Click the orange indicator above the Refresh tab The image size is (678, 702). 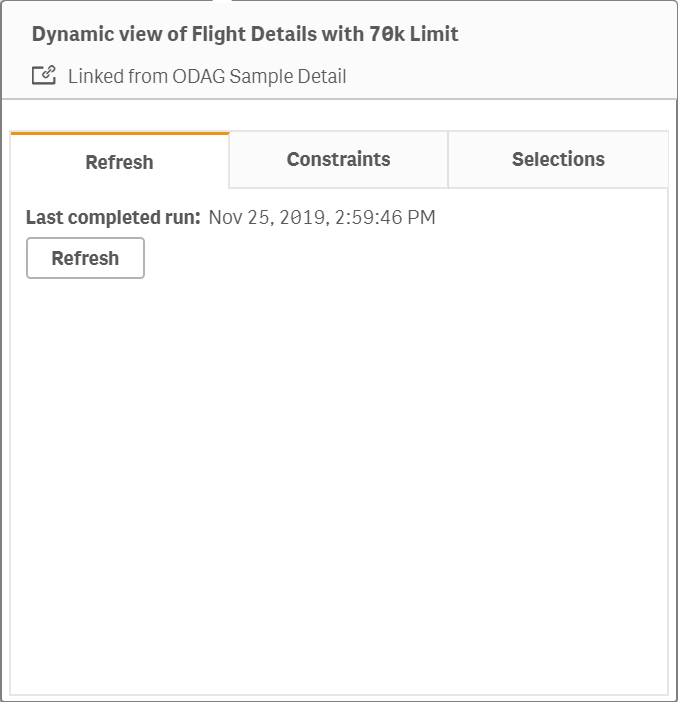(x=120, y=133)
